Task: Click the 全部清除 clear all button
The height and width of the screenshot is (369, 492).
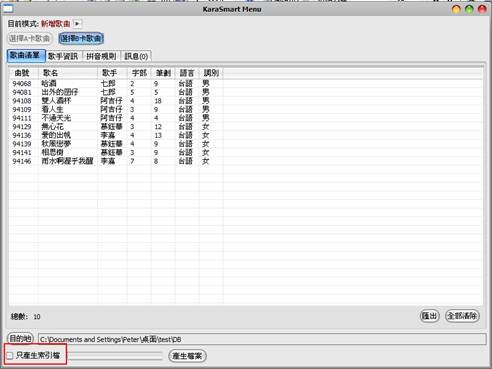Action: click(x=462, y=316)
